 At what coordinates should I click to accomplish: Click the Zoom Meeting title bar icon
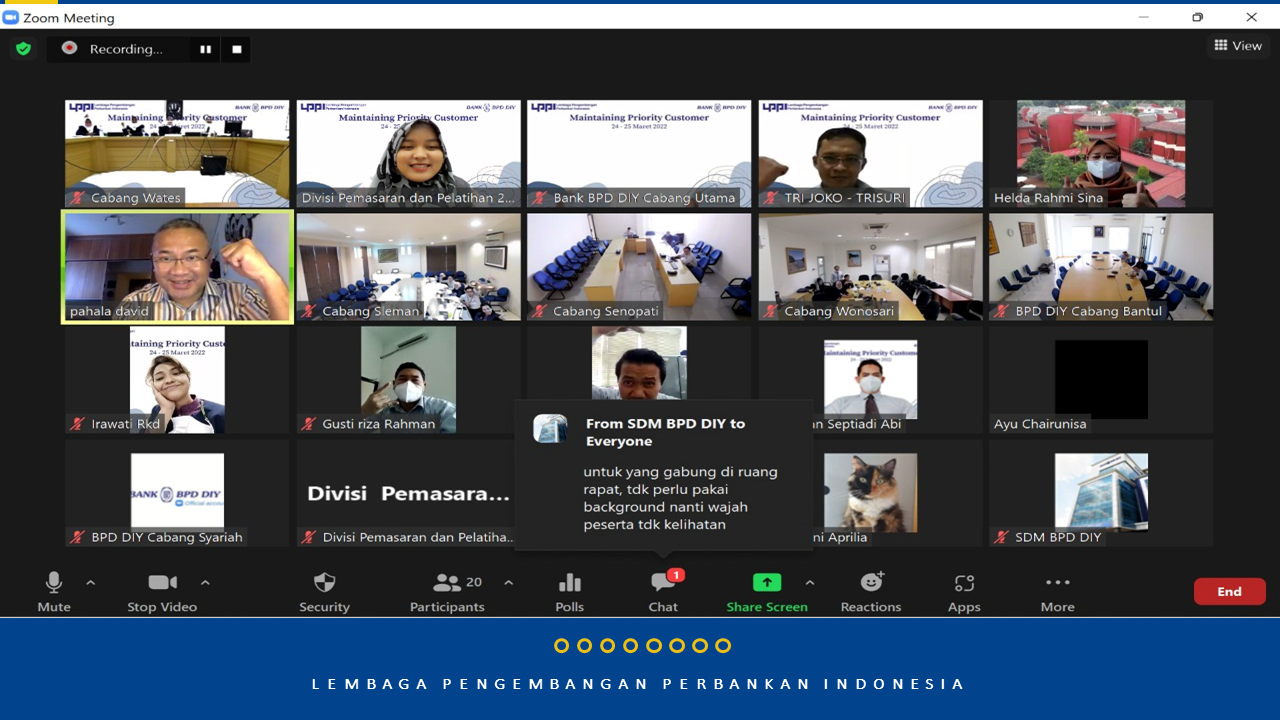coord(11,17)
